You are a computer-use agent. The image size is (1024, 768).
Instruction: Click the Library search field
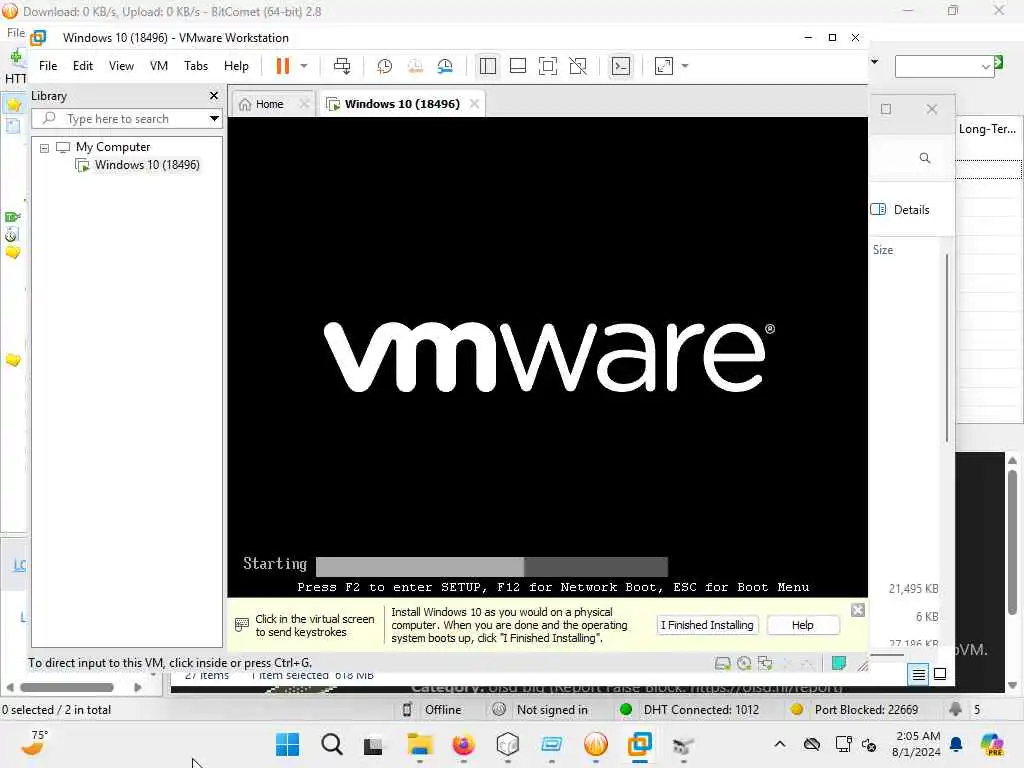click(121, 119)
